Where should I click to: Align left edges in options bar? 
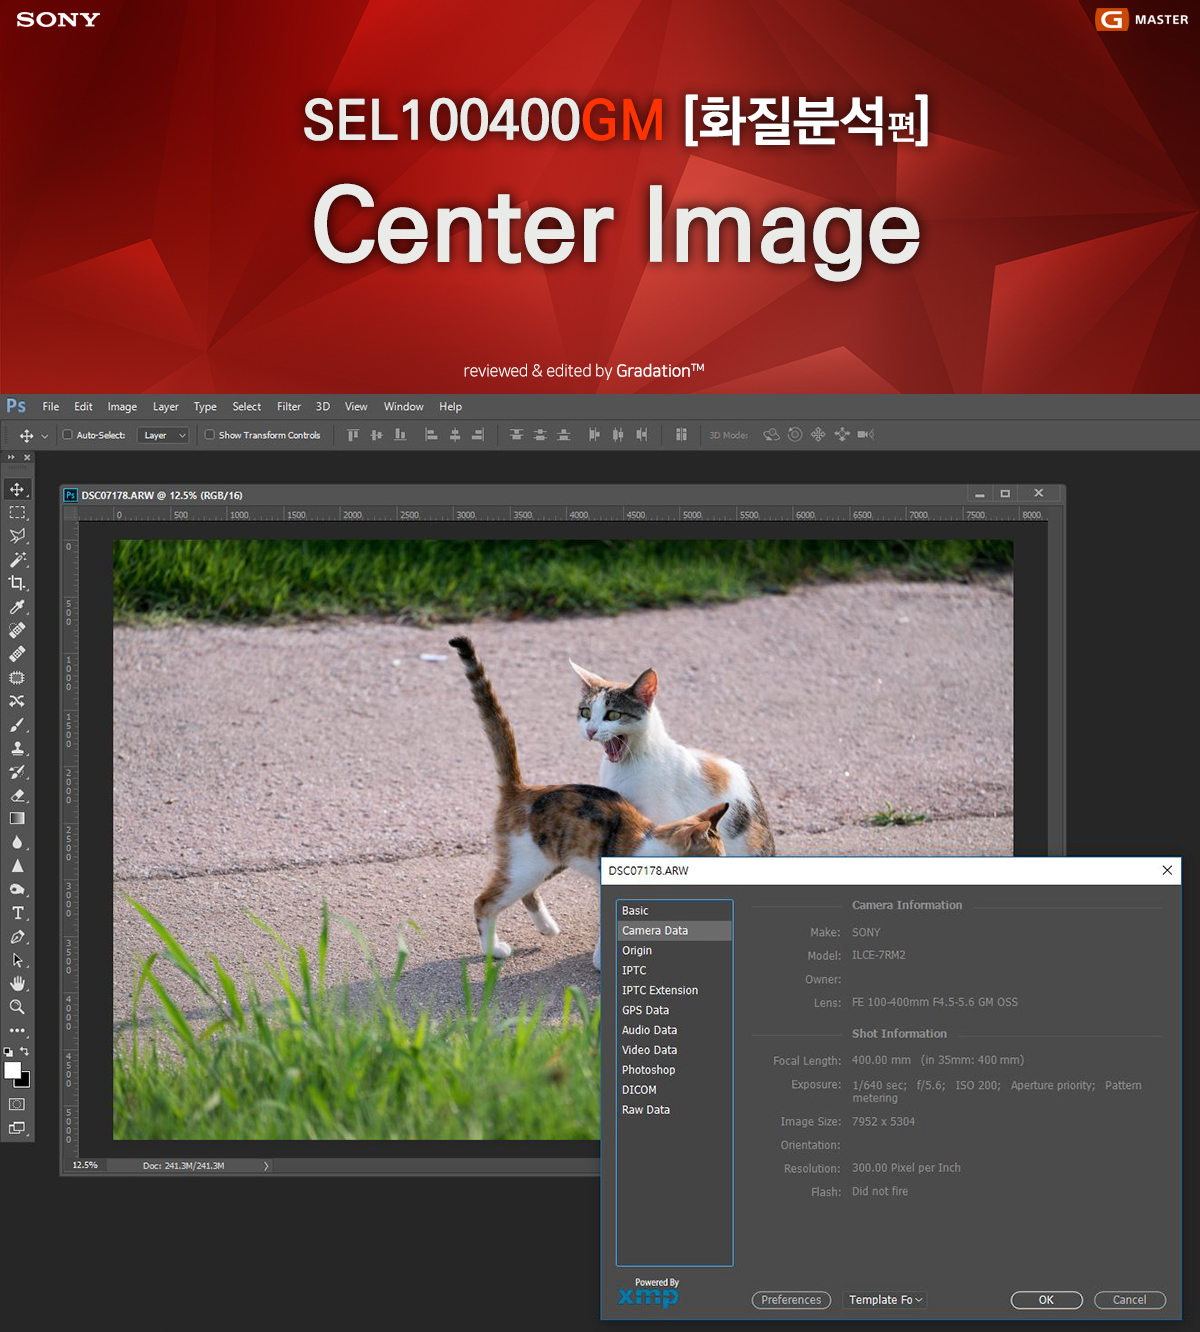pos(431,435)
